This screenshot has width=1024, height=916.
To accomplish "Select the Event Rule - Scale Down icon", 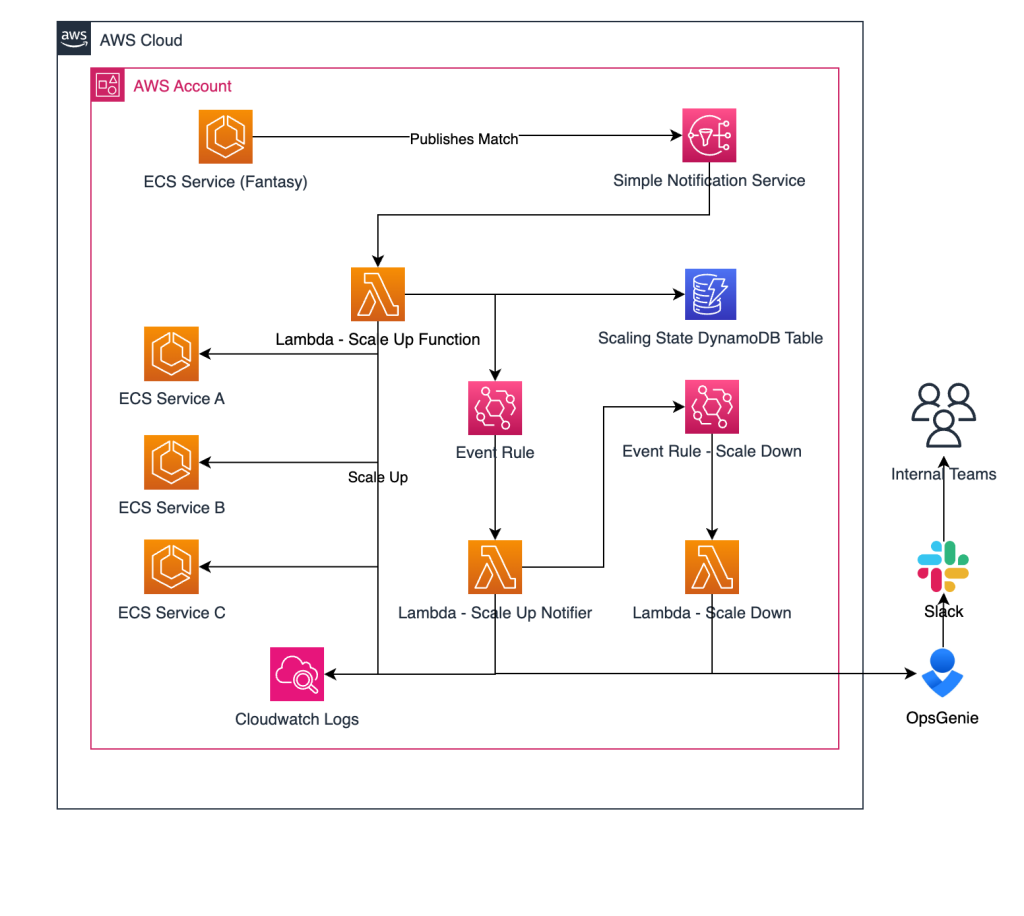I will (711, 407).
